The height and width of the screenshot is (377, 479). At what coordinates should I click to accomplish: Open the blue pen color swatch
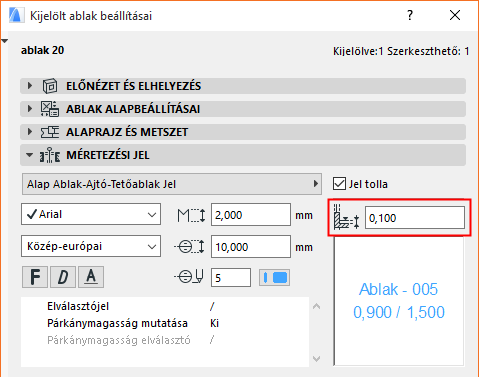(274, 277)
